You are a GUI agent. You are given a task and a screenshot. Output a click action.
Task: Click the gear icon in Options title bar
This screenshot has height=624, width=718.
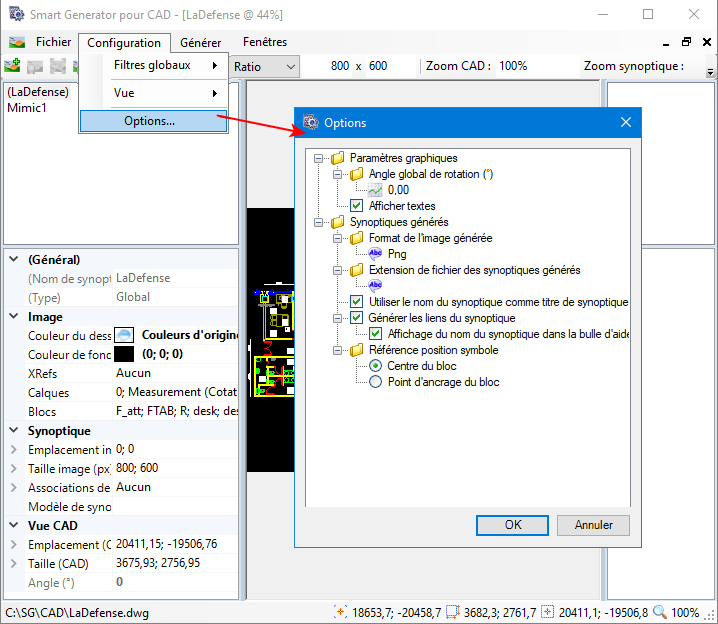[x=310, y=122]
